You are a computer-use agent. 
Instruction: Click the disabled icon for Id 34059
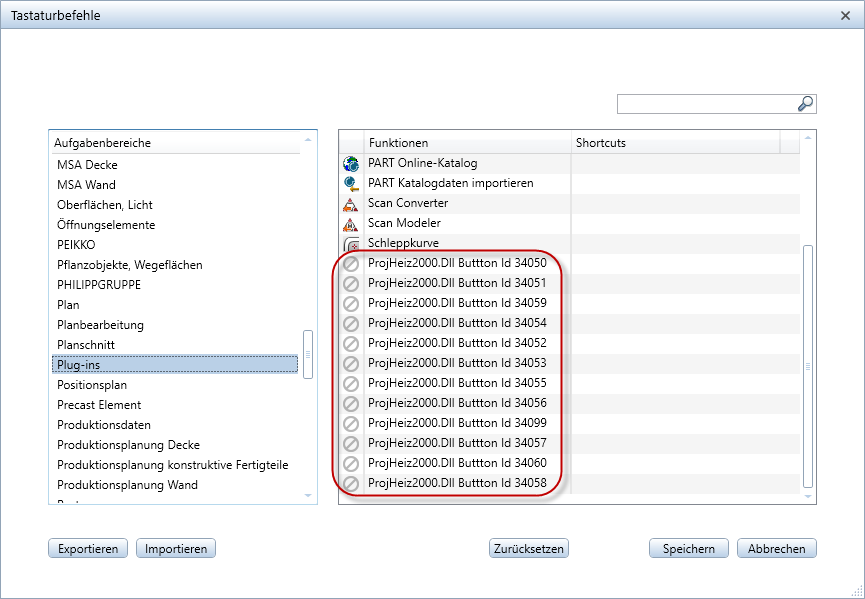[x=351, y=304]
